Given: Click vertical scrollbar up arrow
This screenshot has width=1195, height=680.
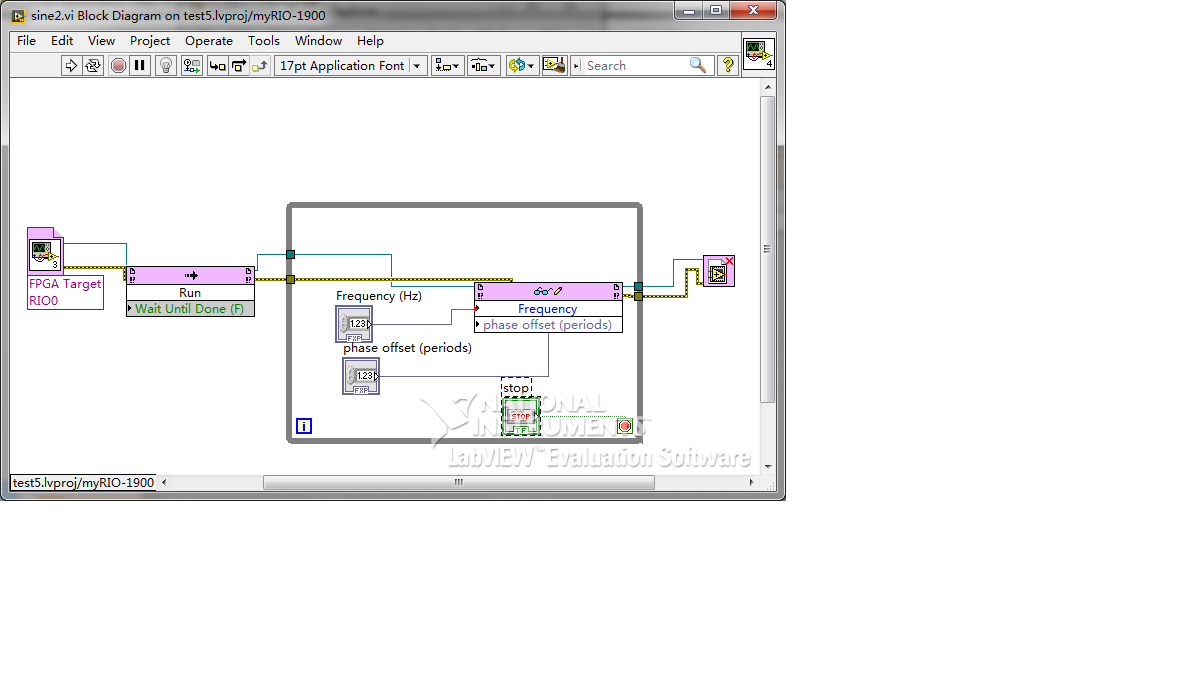Looking at the screenshot, I should (767, 87).
